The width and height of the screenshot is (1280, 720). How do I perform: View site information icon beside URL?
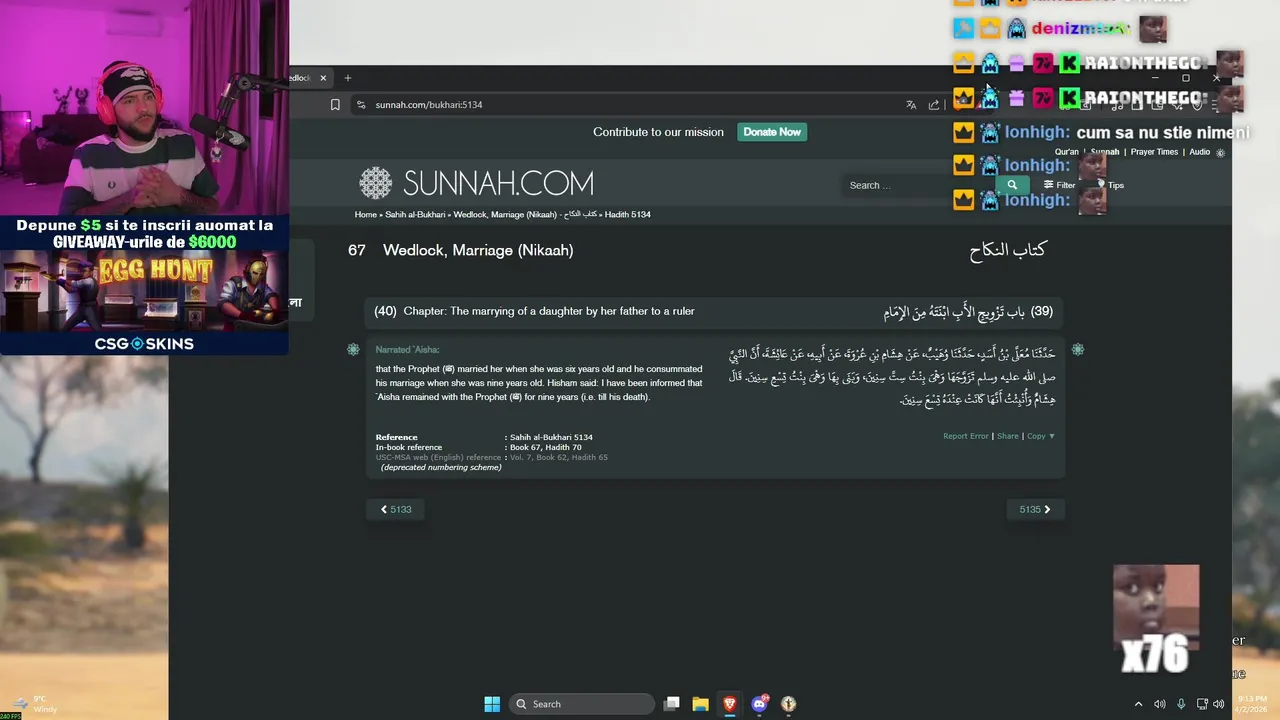tap(361, 104)
